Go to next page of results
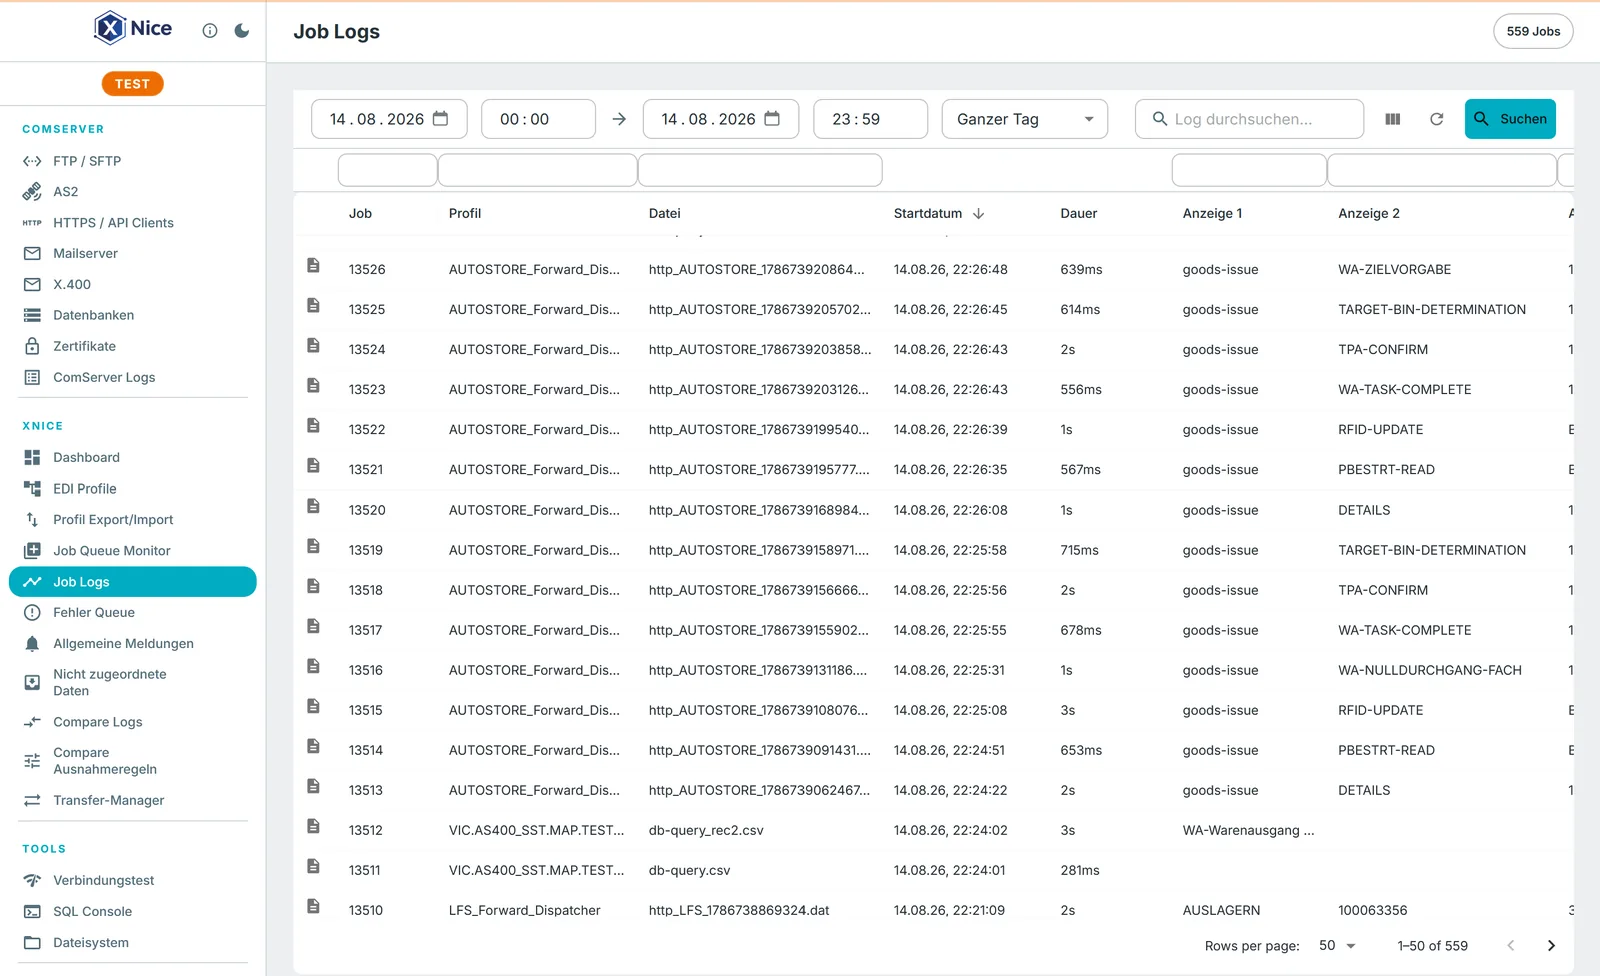The width and height of the screenshot is (1600, 976). tap(1551, 946)
